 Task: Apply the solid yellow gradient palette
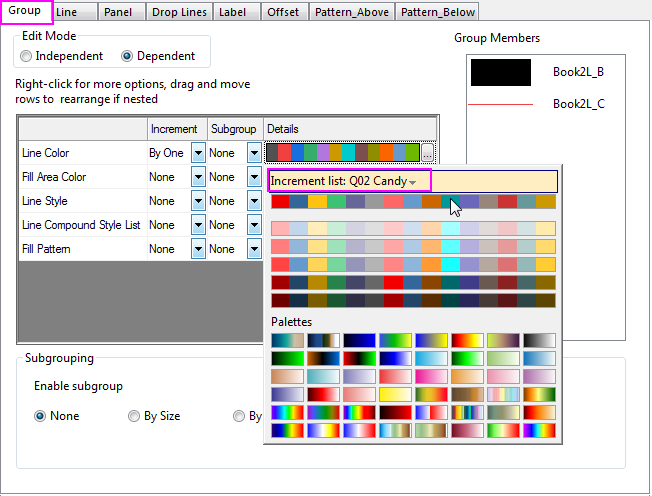point(395,395)
